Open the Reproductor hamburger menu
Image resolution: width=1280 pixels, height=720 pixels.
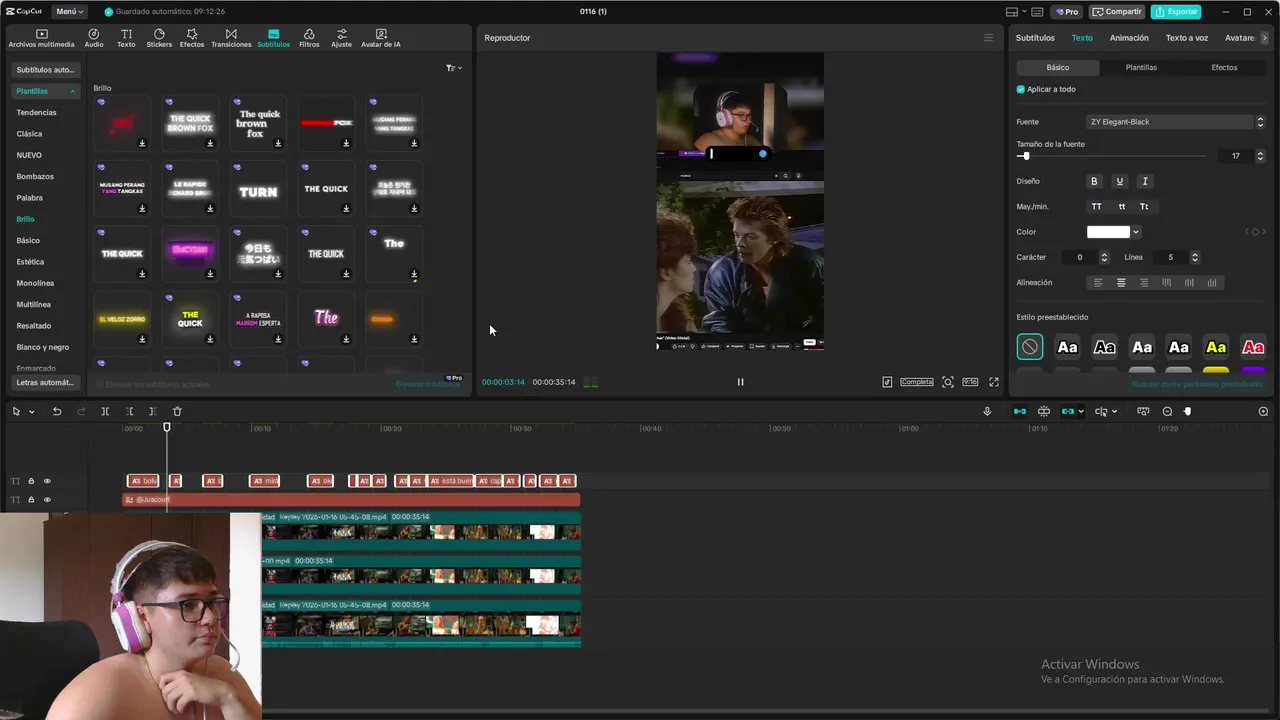[x=989, y=38]
